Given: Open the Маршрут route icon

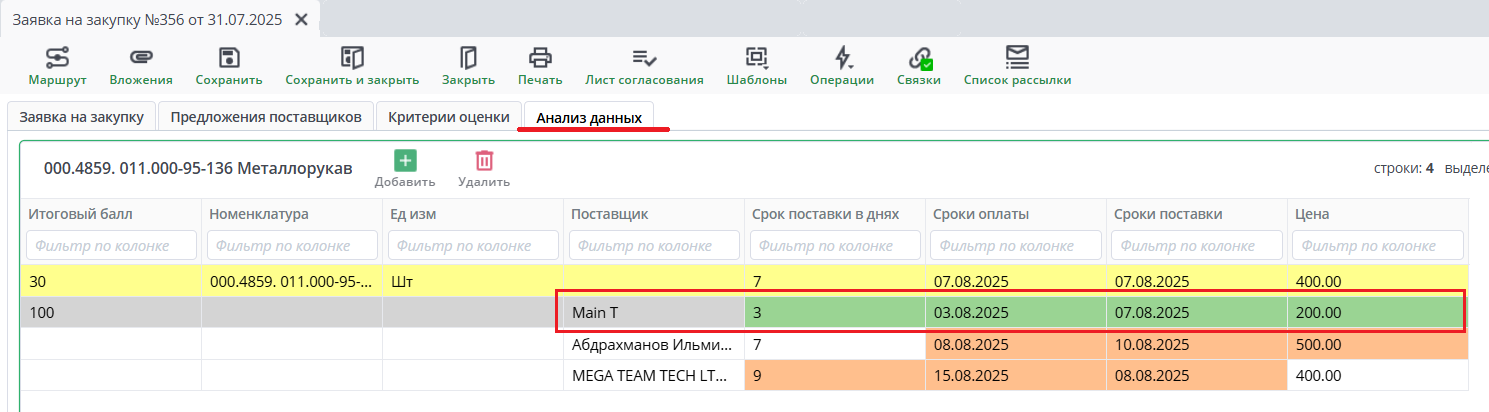Looking at the screenshot, I should 57,58.
